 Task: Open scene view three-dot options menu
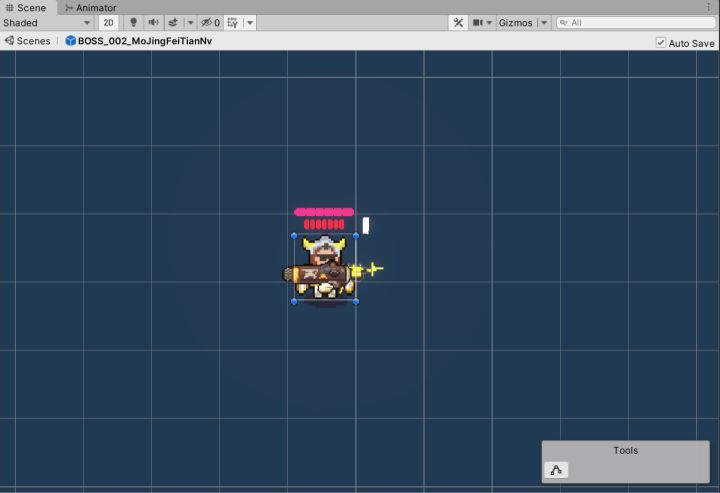click(x=709, y=7)
